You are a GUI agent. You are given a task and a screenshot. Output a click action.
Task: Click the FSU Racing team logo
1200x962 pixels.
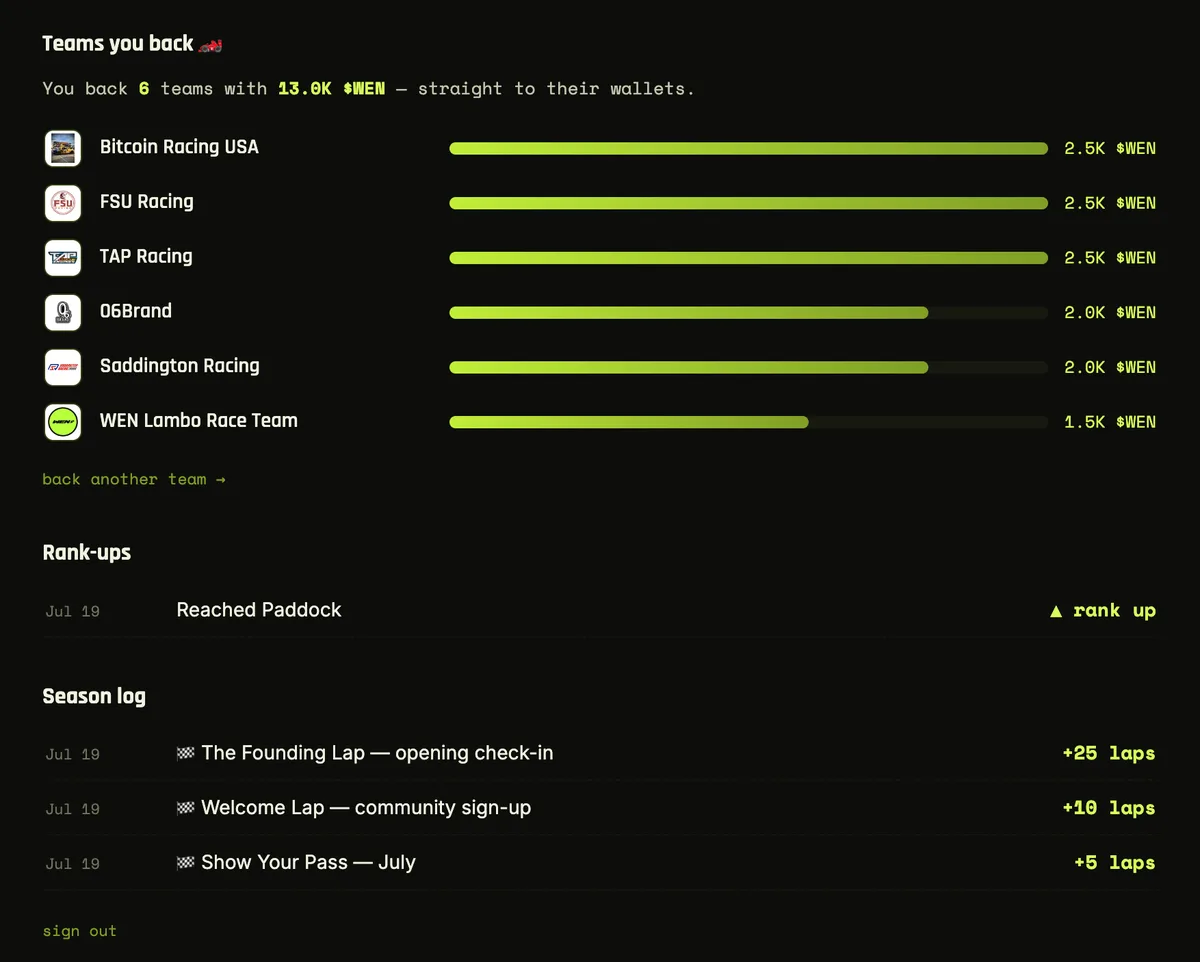[63, 203]
